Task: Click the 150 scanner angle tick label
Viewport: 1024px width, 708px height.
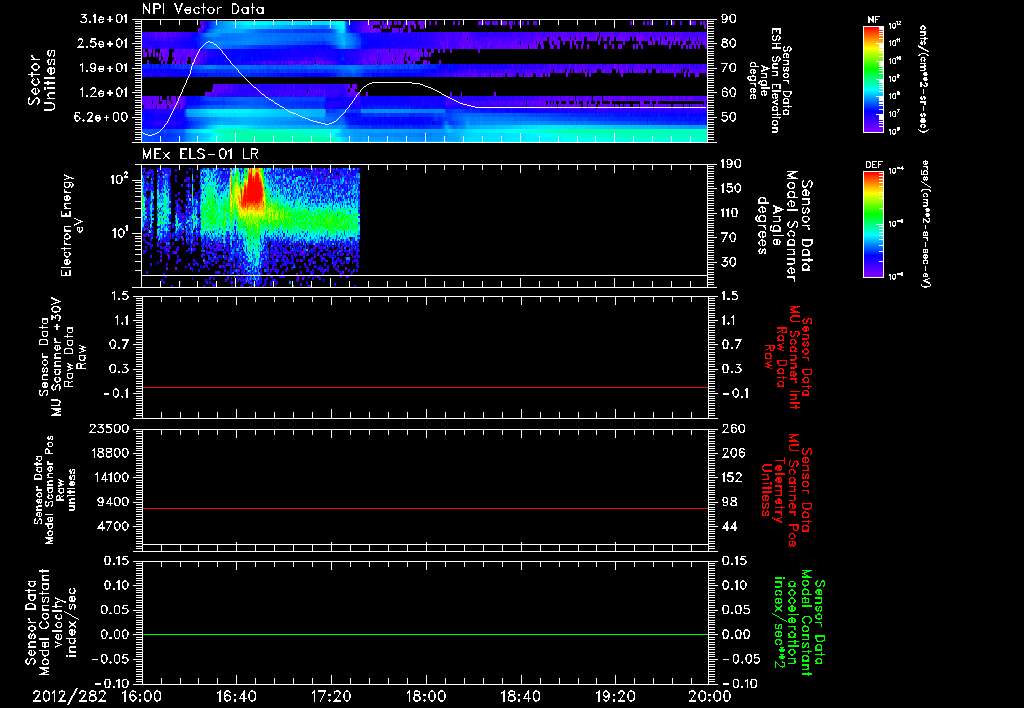Action: click(x=732, y=188)
